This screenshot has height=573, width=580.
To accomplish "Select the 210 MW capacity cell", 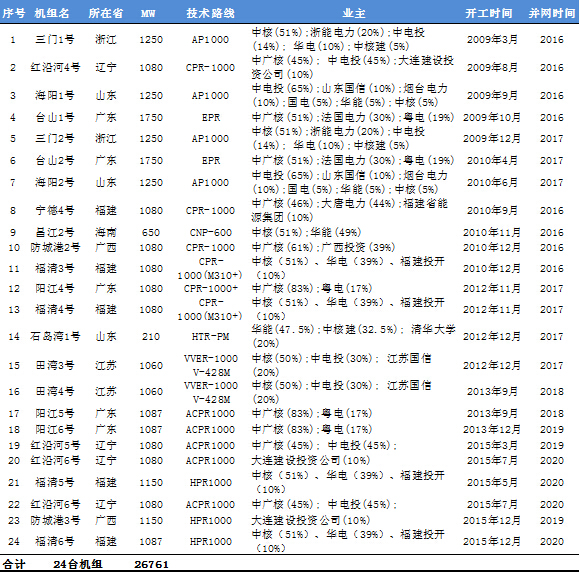I will coord(151,337).
